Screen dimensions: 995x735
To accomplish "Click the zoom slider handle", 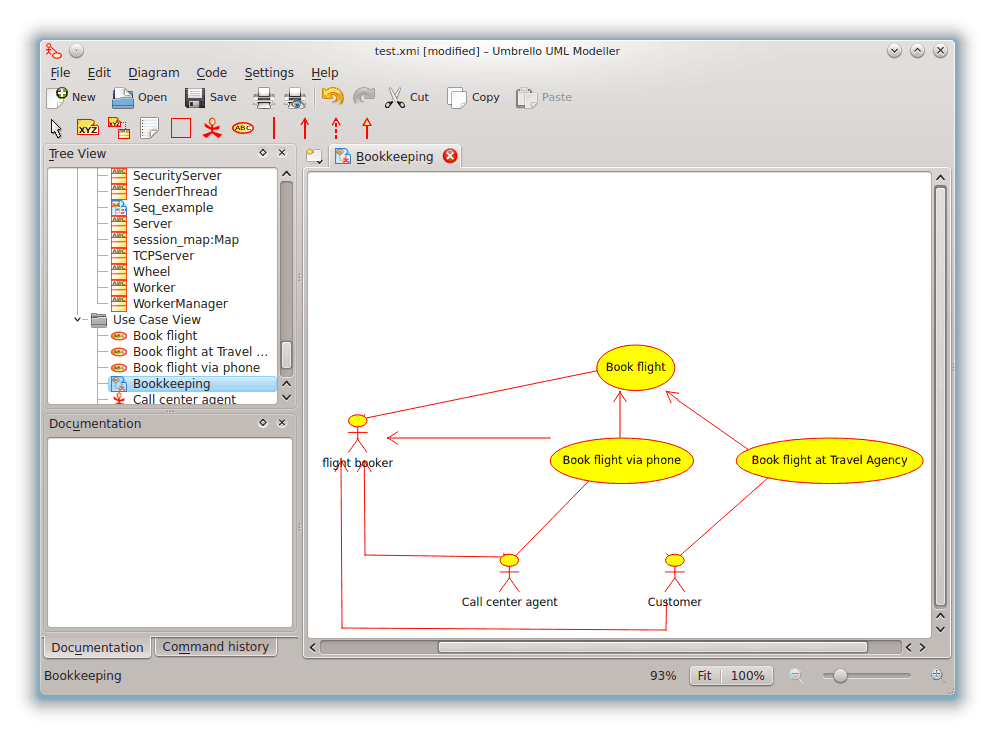I will (840, 676).
